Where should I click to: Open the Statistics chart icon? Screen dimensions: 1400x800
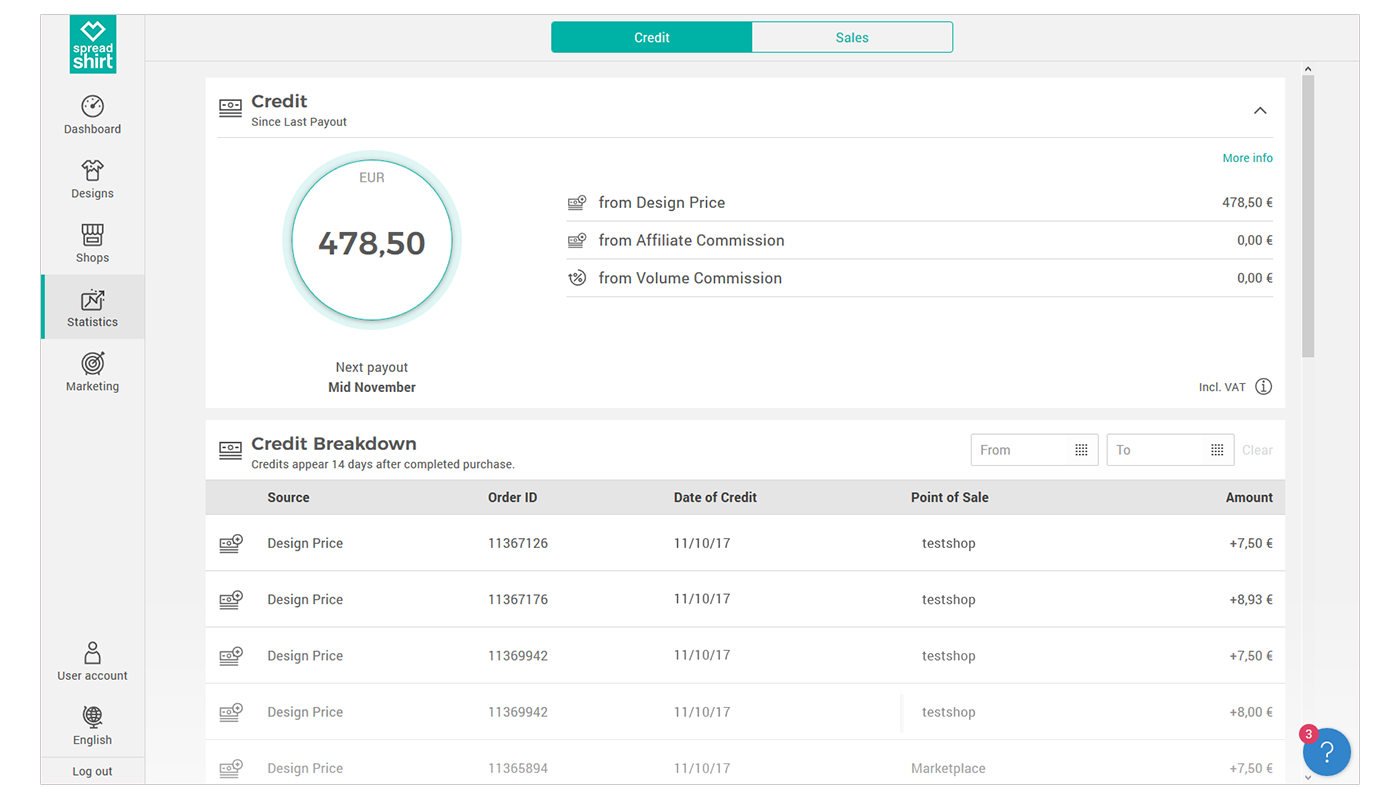point(92,300)
